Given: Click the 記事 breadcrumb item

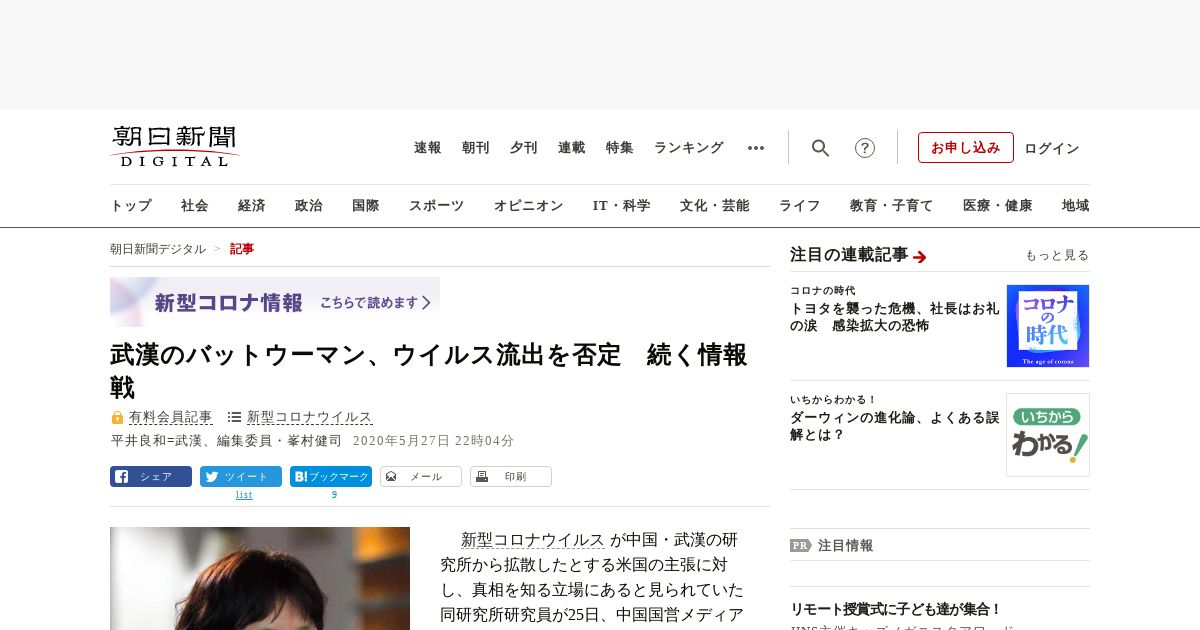Looking at the screenshot, I should [x=242, y=249].
